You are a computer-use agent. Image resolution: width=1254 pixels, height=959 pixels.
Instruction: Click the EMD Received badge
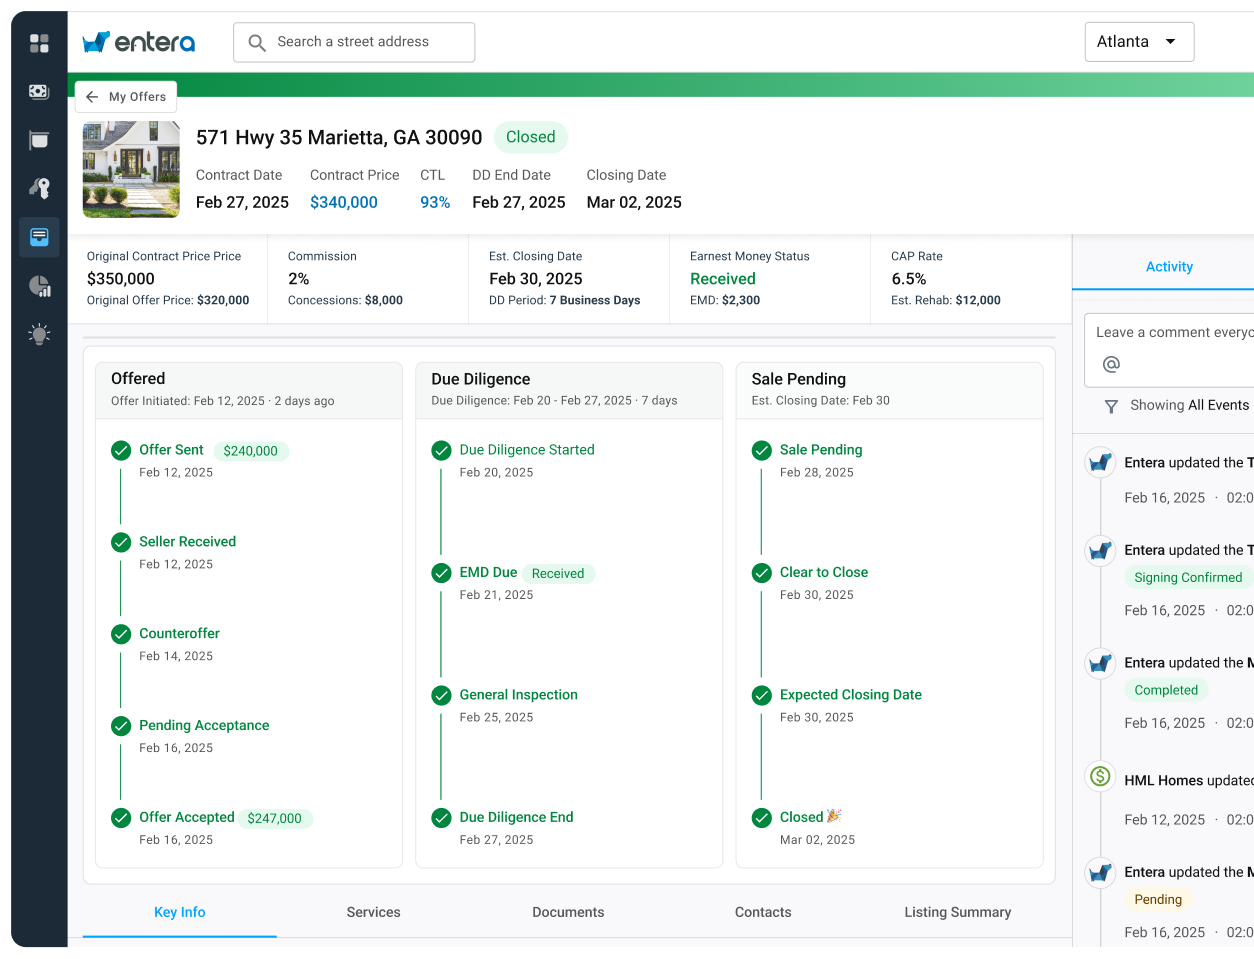tap(558, 573)
